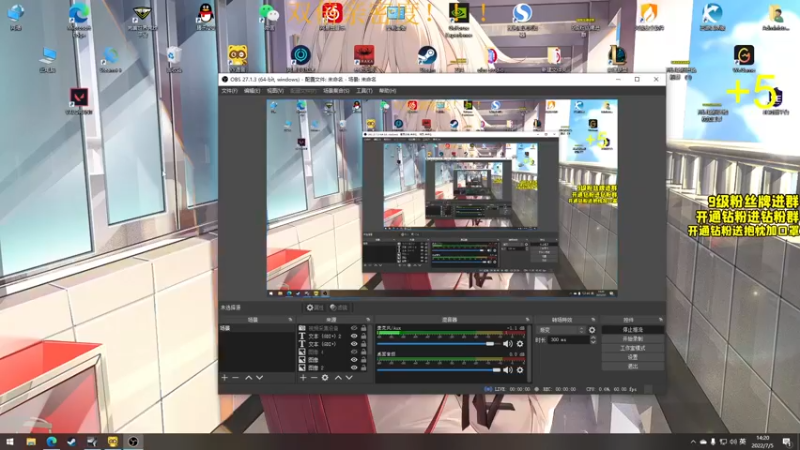
Task: Click the 开始录制 button
Action: click(633, 339)
